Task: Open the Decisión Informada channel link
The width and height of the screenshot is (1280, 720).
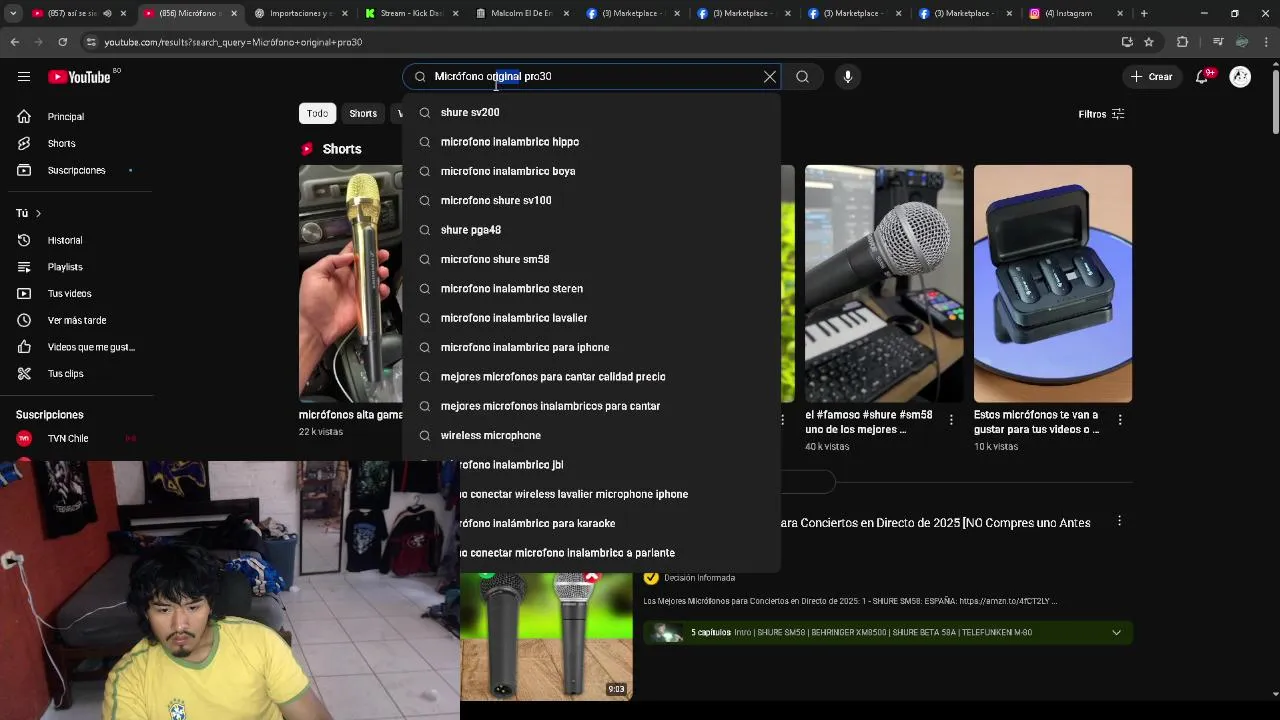Action: 699,578
